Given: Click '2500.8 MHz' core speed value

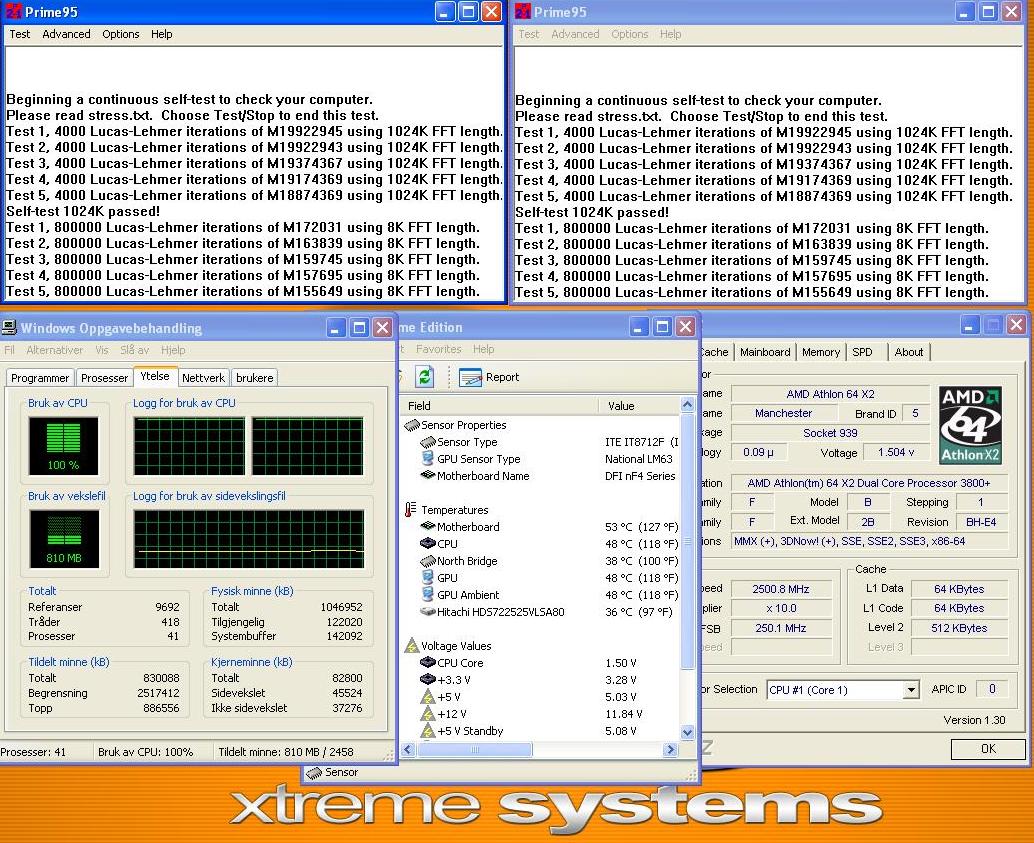Looking at the screenshot, I should click(x=781, y=589).
